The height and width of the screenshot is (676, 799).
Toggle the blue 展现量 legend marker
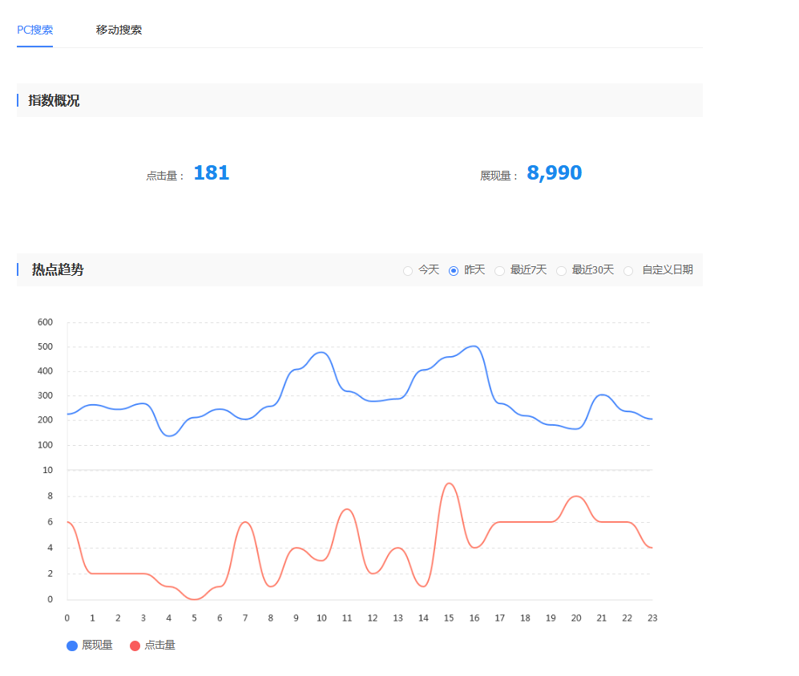[x=72, y=645]
